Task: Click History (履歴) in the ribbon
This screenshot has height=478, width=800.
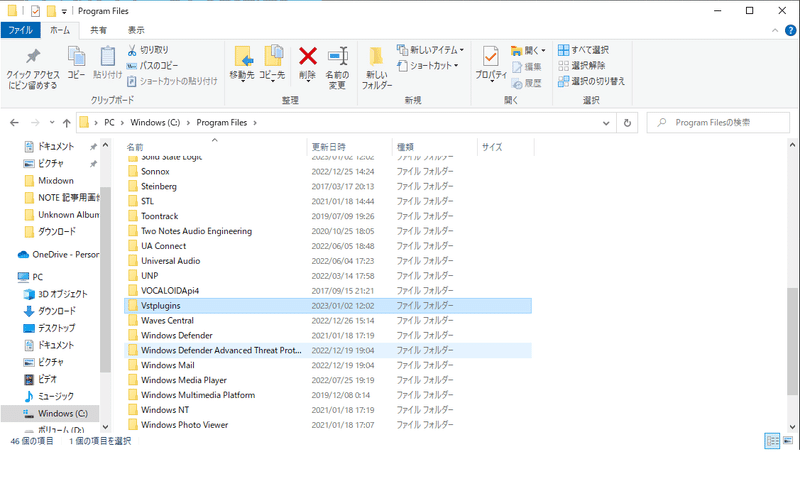Action: [x=527, y=83]
